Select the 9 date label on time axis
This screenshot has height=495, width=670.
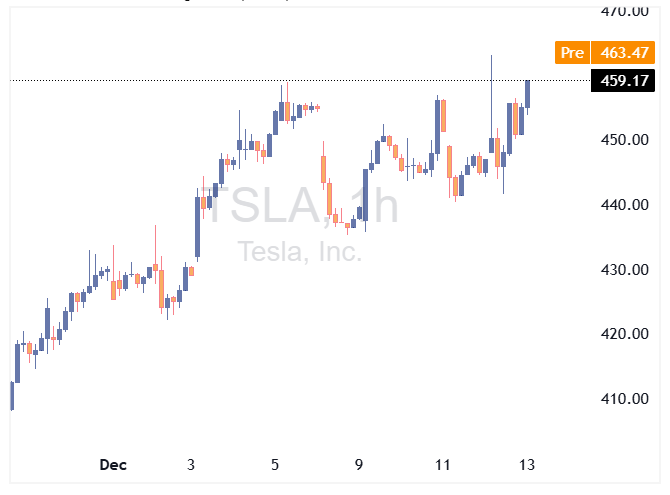tap(359, 465)
